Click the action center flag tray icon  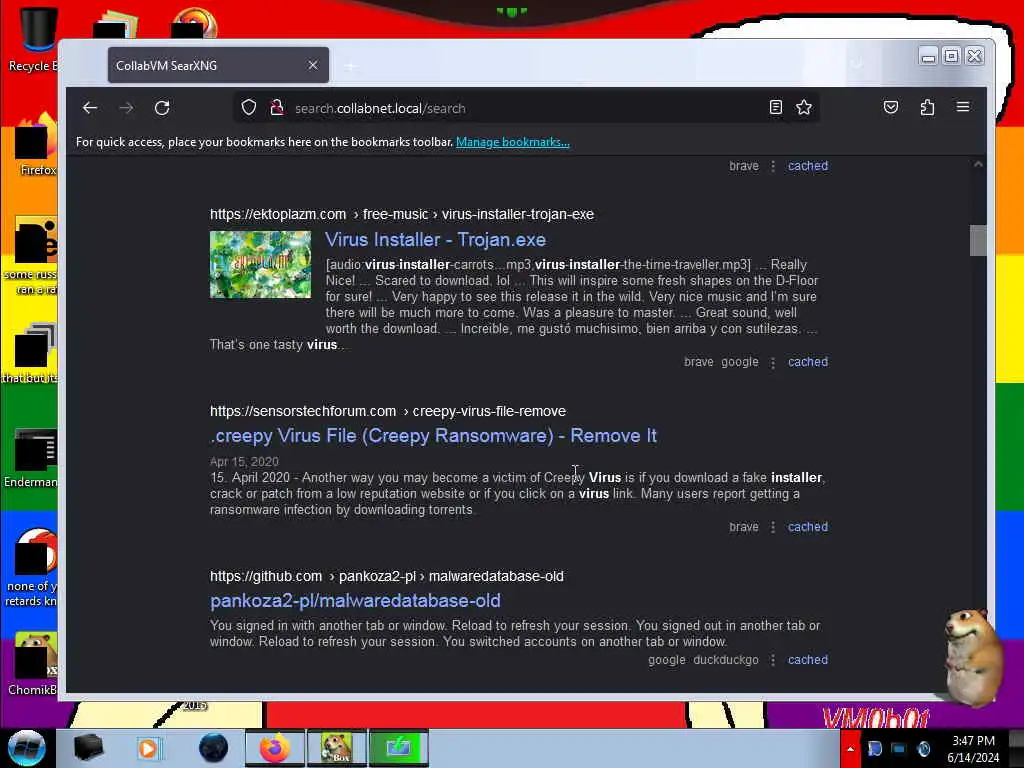[874, 749]
